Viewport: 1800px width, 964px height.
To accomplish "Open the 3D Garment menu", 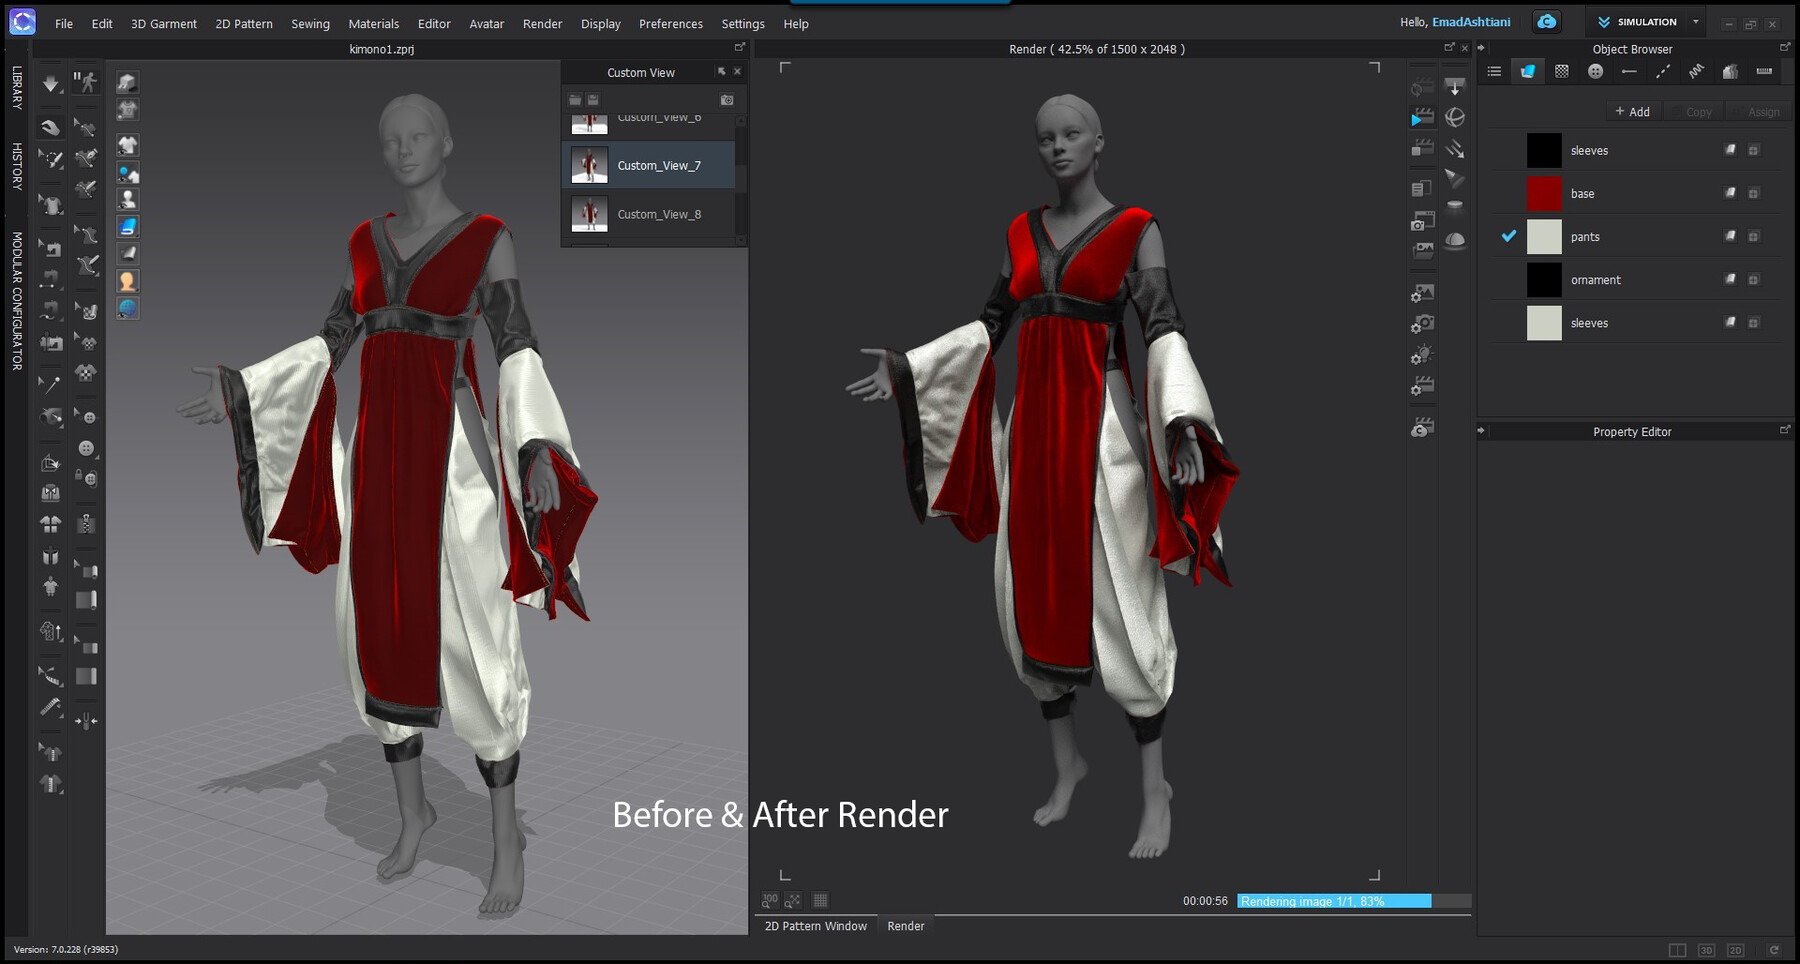I will pyautogui.click(x=164, y=23).
